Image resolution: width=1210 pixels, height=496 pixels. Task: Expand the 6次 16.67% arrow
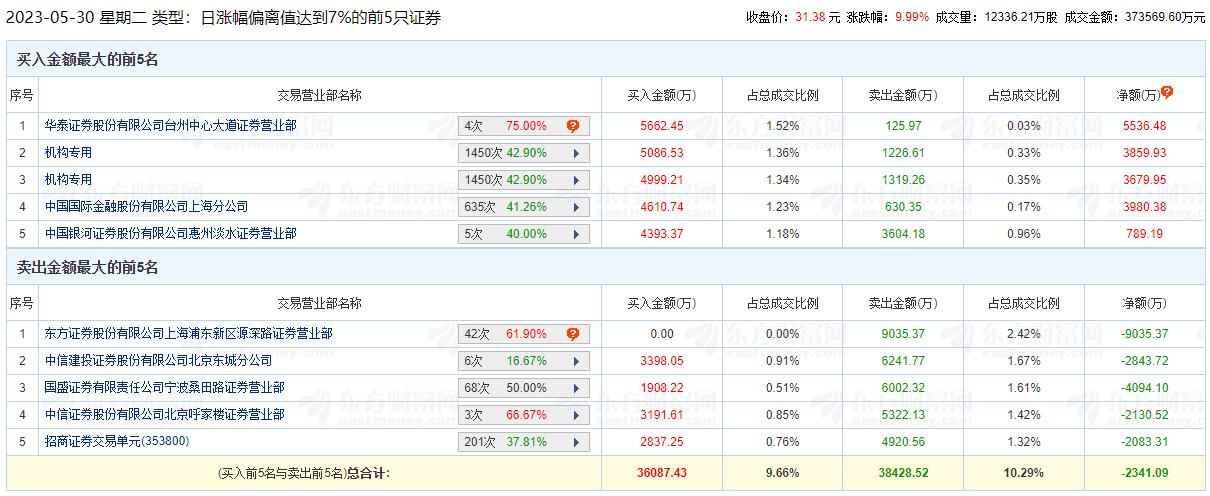(x=576, y=361)
